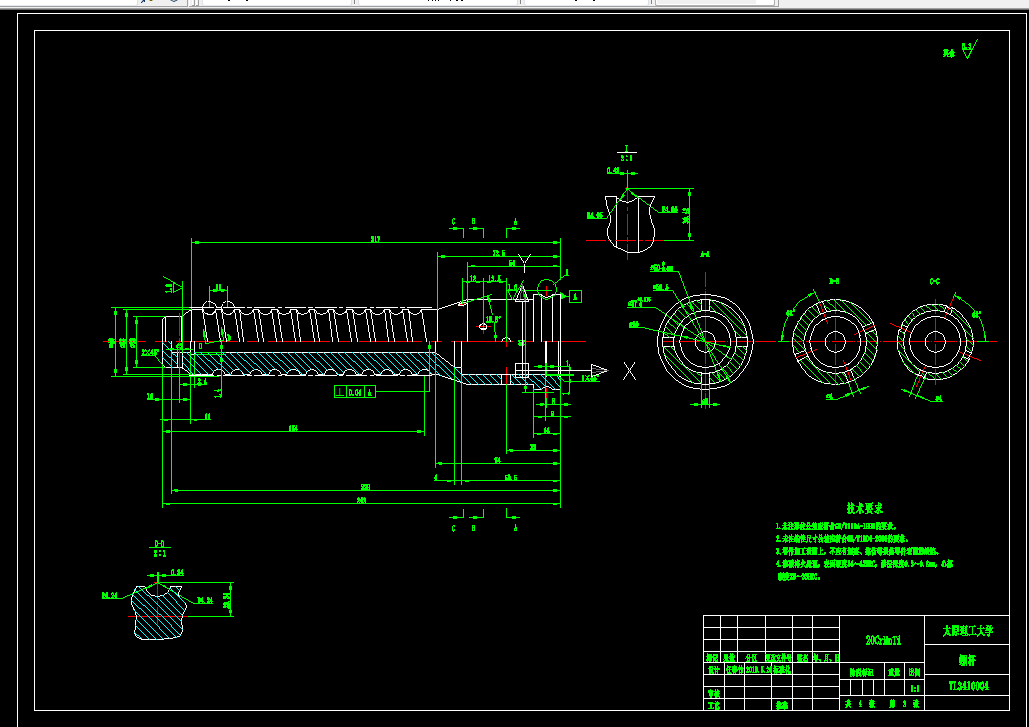1029x727 pixels.
Task: Click the UCS X-axis arrowhead
Action: (599, 371)
